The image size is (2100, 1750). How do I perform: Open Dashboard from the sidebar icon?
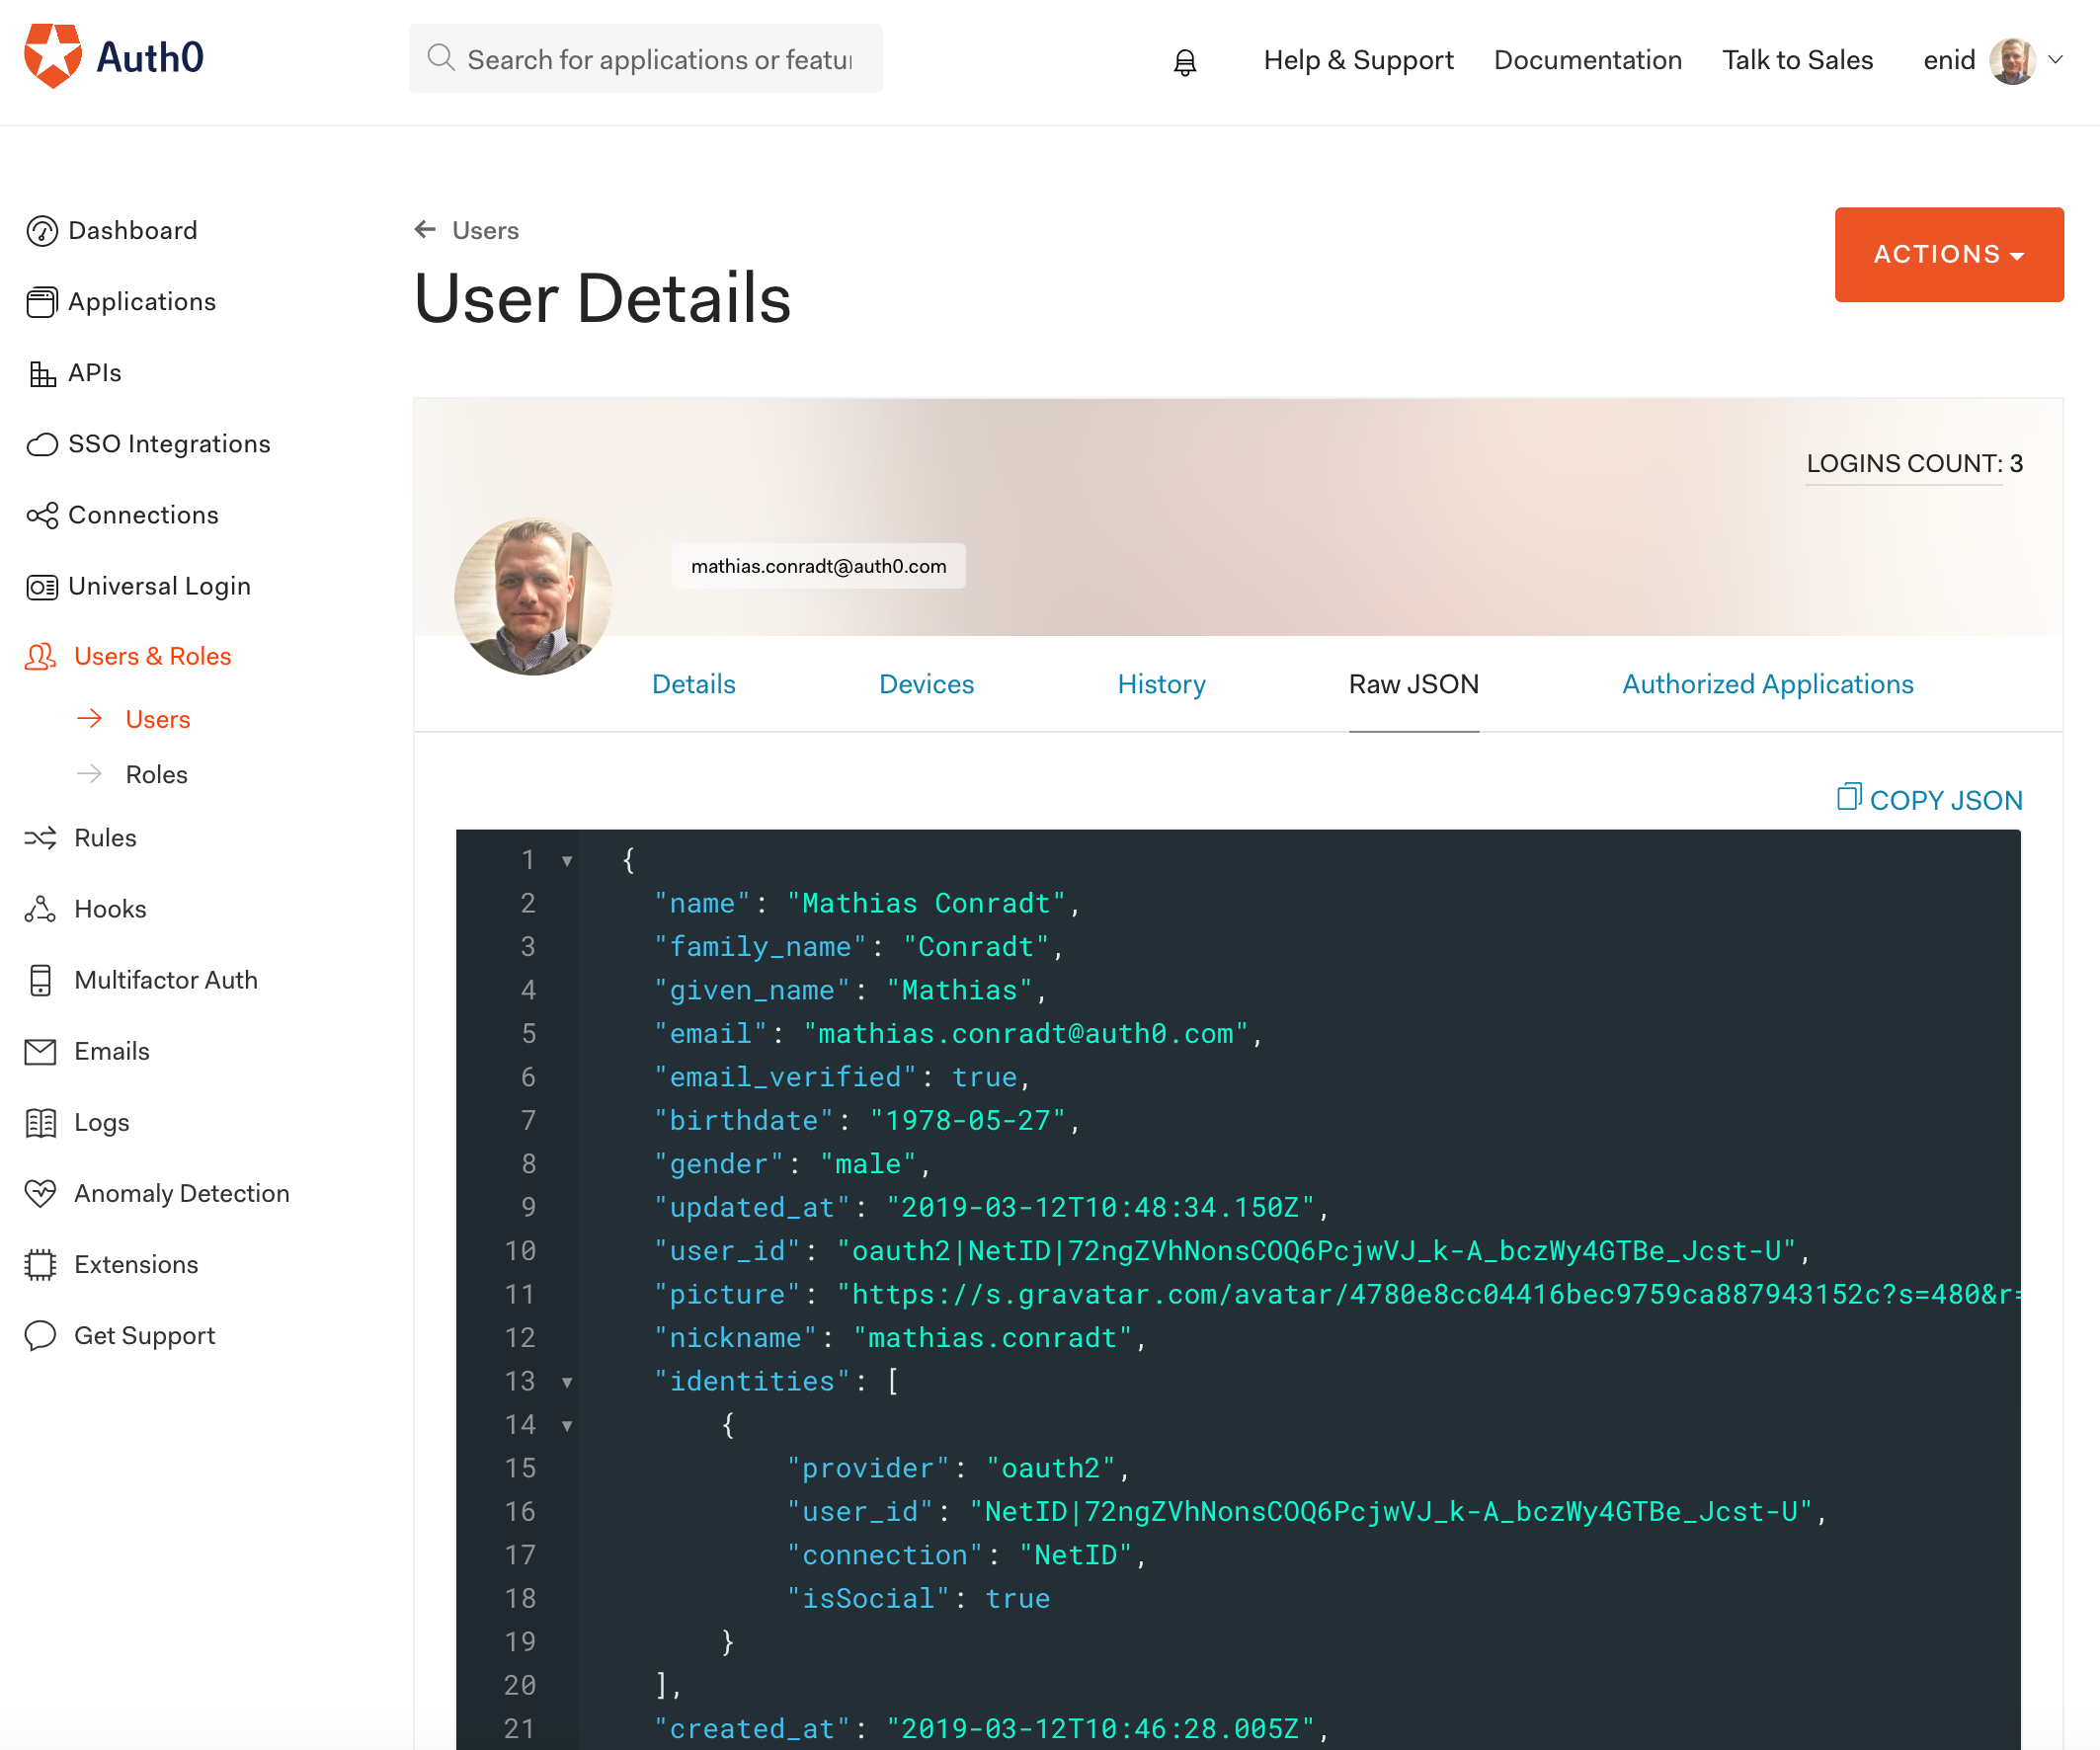[x=41, y=231]
